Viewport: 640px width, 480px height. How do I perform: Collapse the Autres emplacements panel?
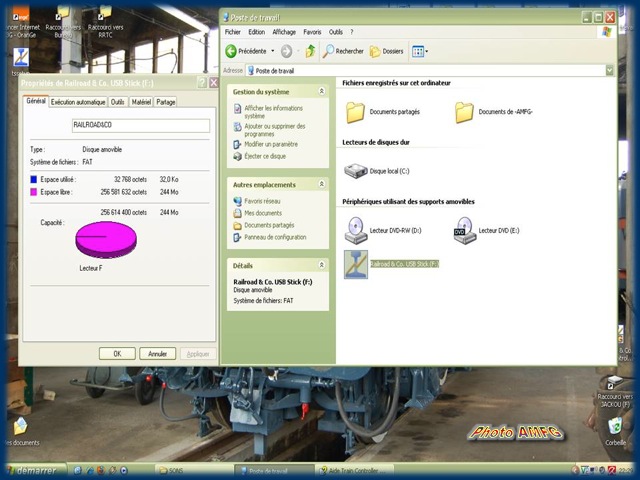(321, 185)
